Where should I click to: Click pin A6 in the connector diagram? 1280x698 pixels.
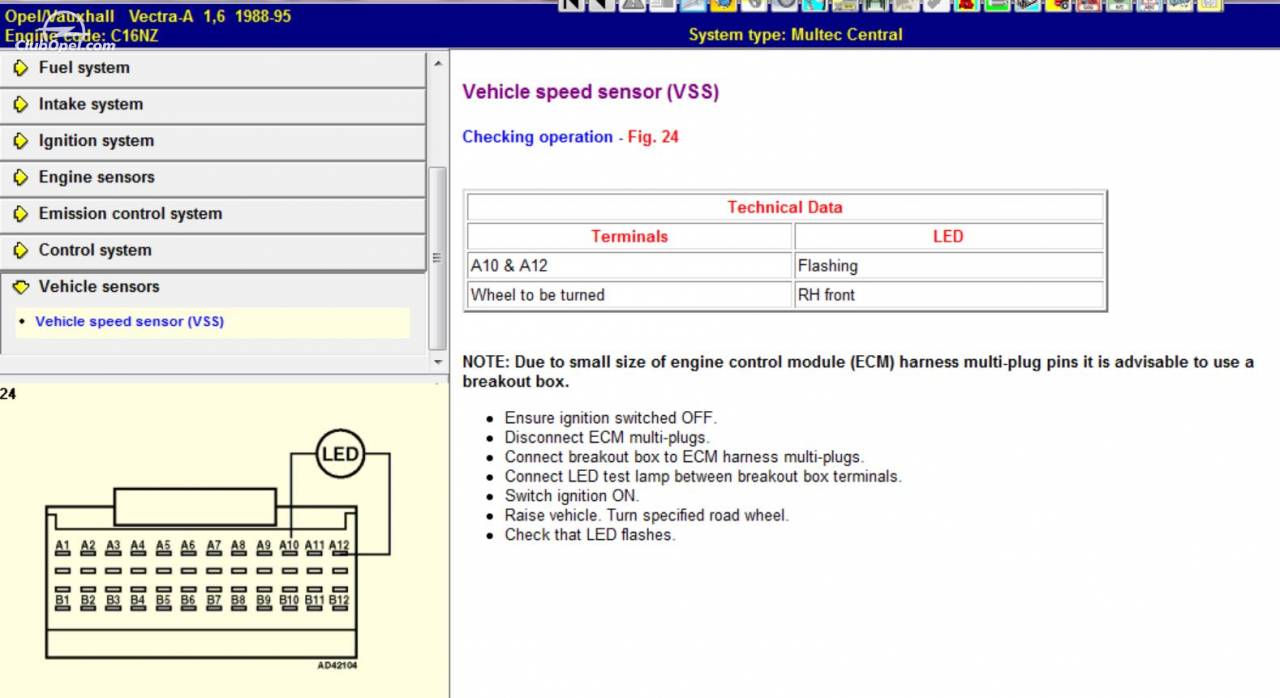(x=188, y=548)
